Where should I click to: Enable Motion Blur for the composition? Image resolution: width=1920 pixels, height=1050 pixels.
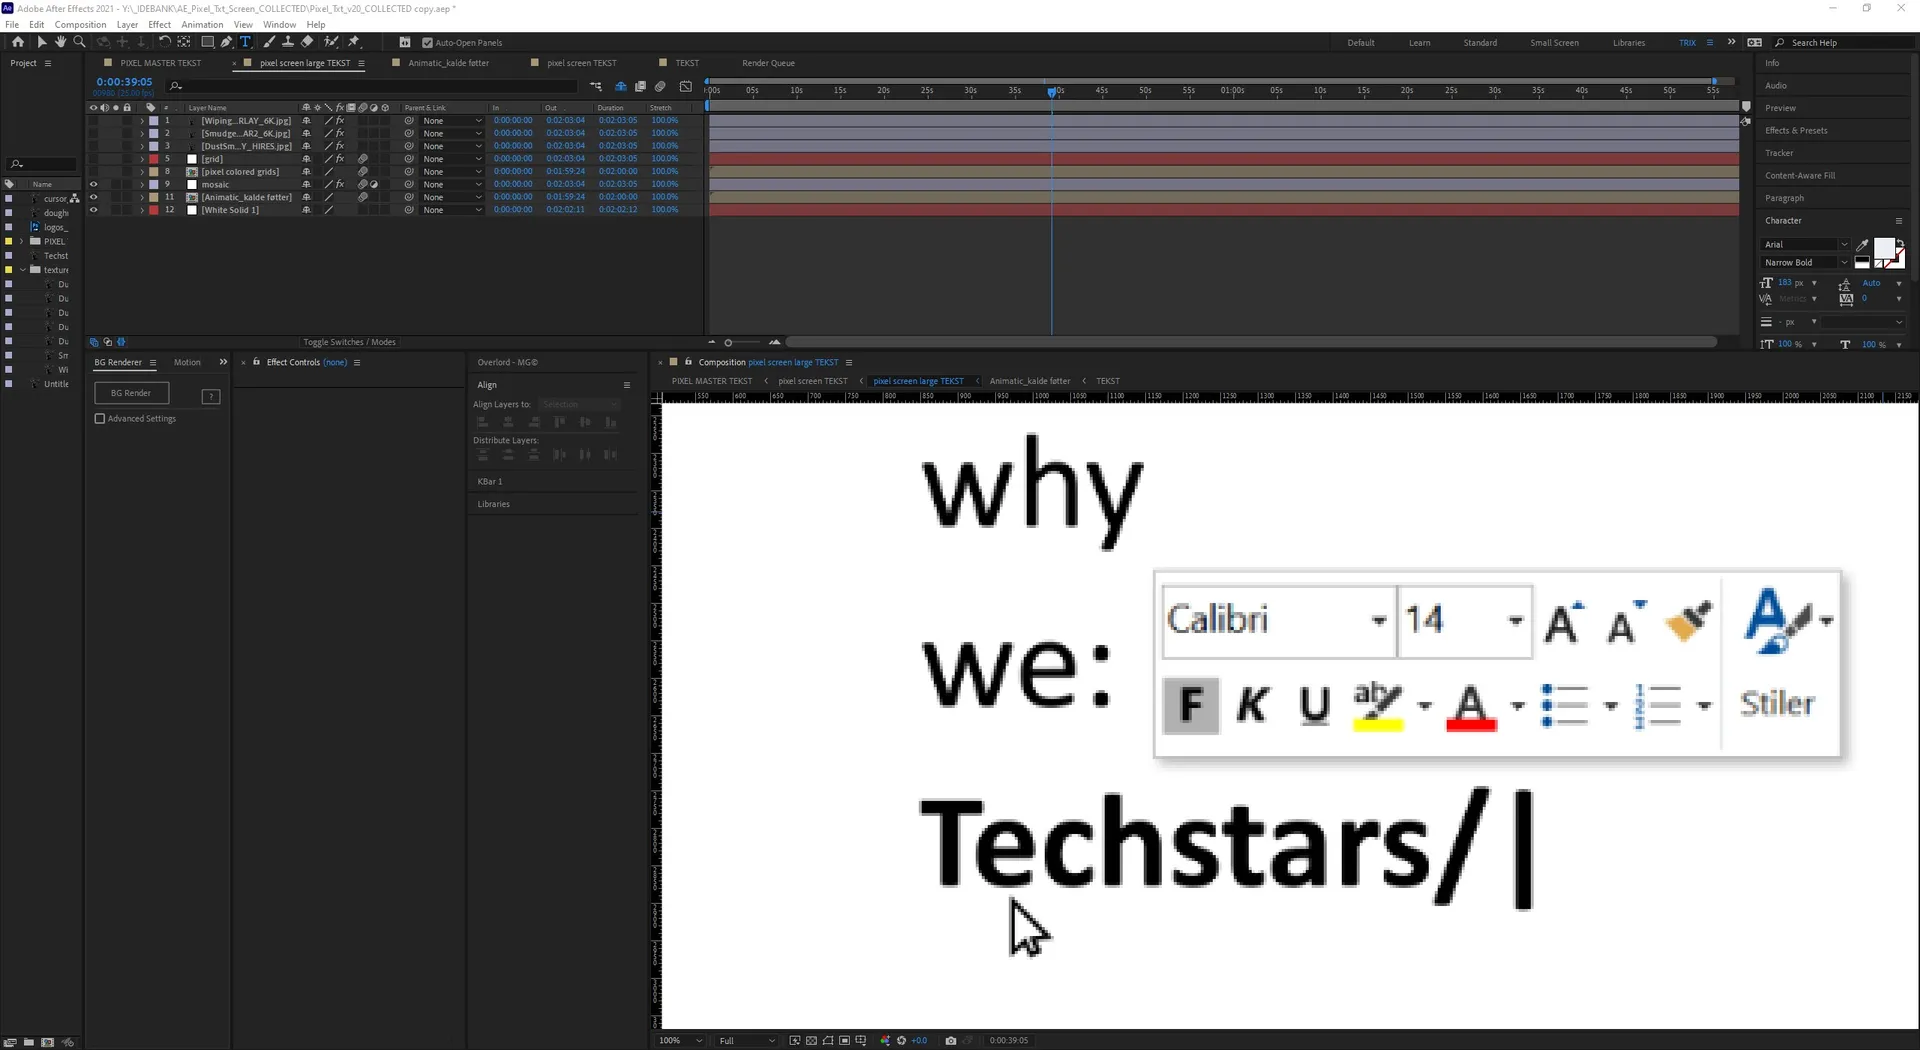click(x=660, y=86)
